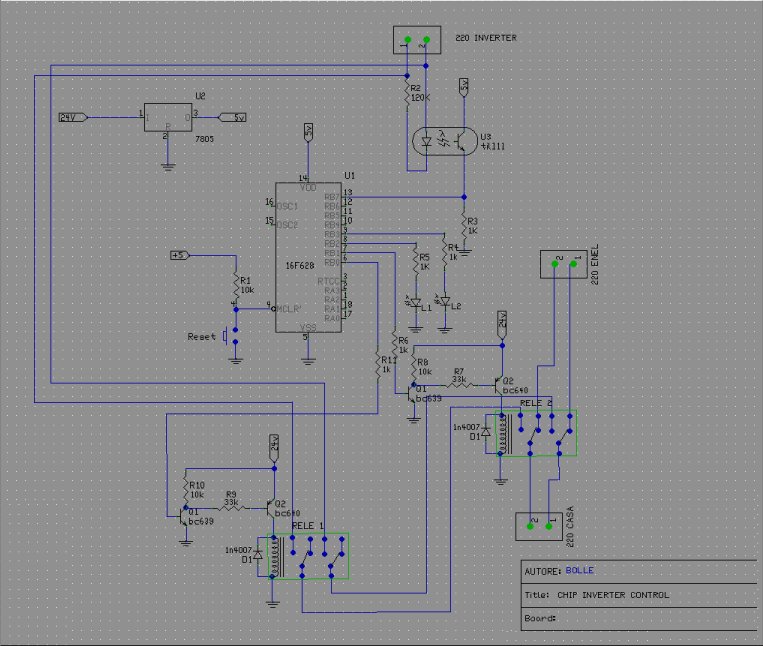763x646 pixels.
Task: Select the 24V input port tag
Action: [x=73, y=117]
